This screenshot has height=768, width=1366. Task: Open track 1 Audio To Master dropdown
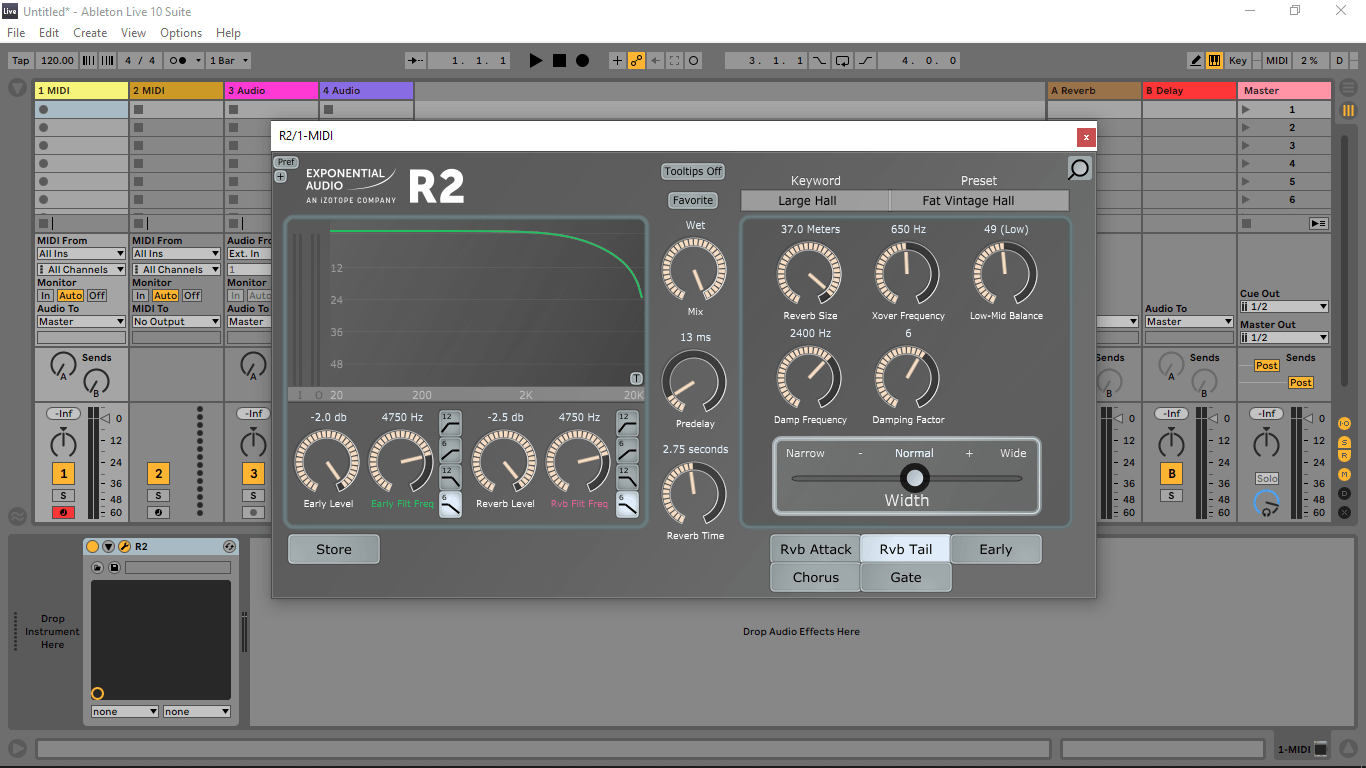click(x=82, y=322)
